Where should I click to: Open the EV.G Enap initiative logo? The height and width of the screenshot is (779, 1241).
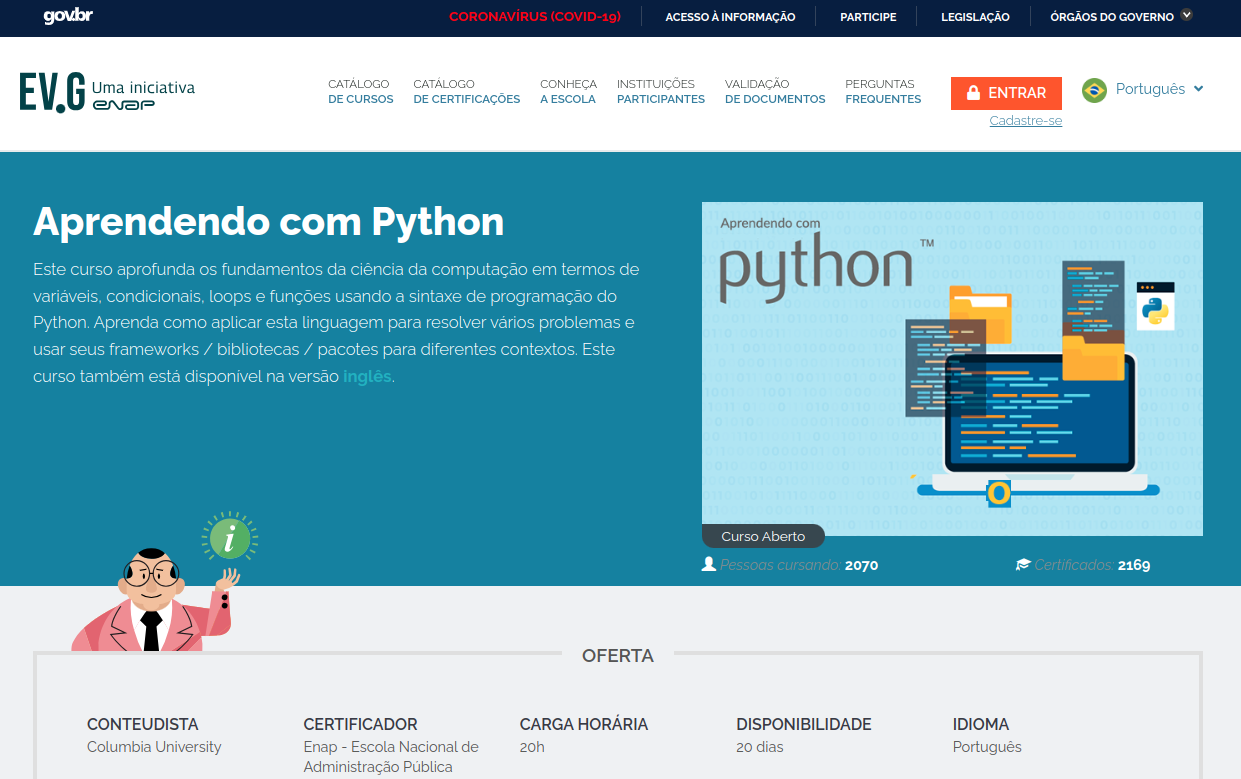[x=107, y=93]
